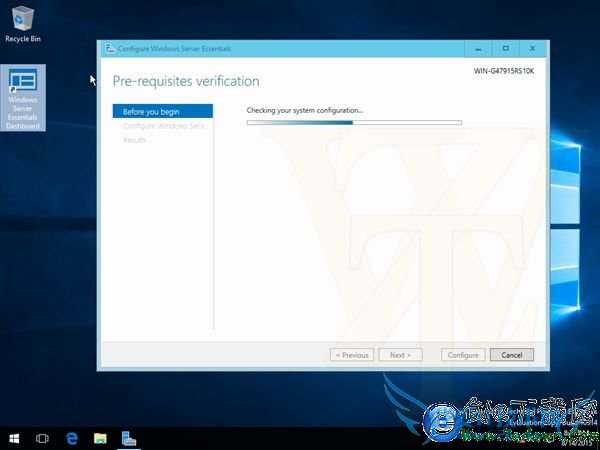This screenshot has width=600, height=450.
Task: Click the Next button
Action: (x=401, y=355)
